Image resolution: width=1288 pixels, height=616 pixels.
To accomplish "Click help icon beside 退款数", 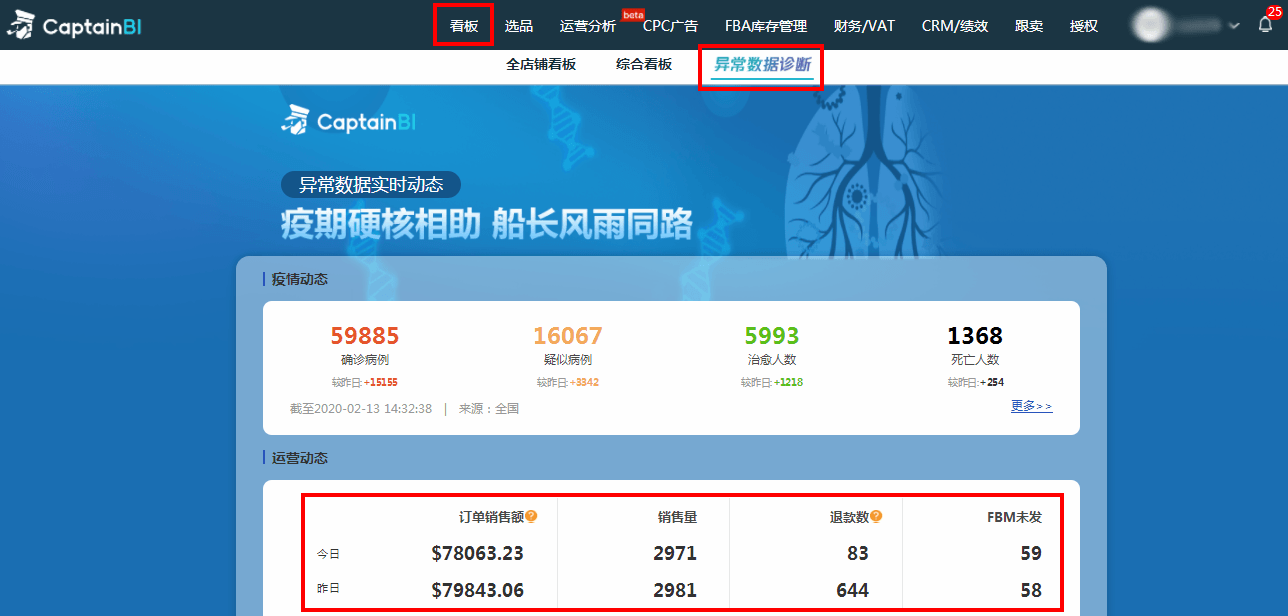I will click(876, 517).
